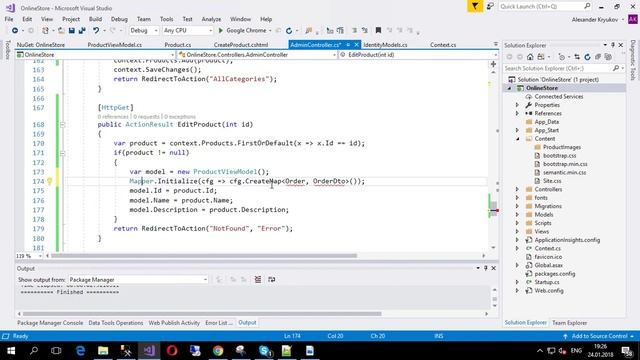Click Show All Files icon in Solution Explorer
Viewport: 640px width, 360px height.
click(608, 57)
